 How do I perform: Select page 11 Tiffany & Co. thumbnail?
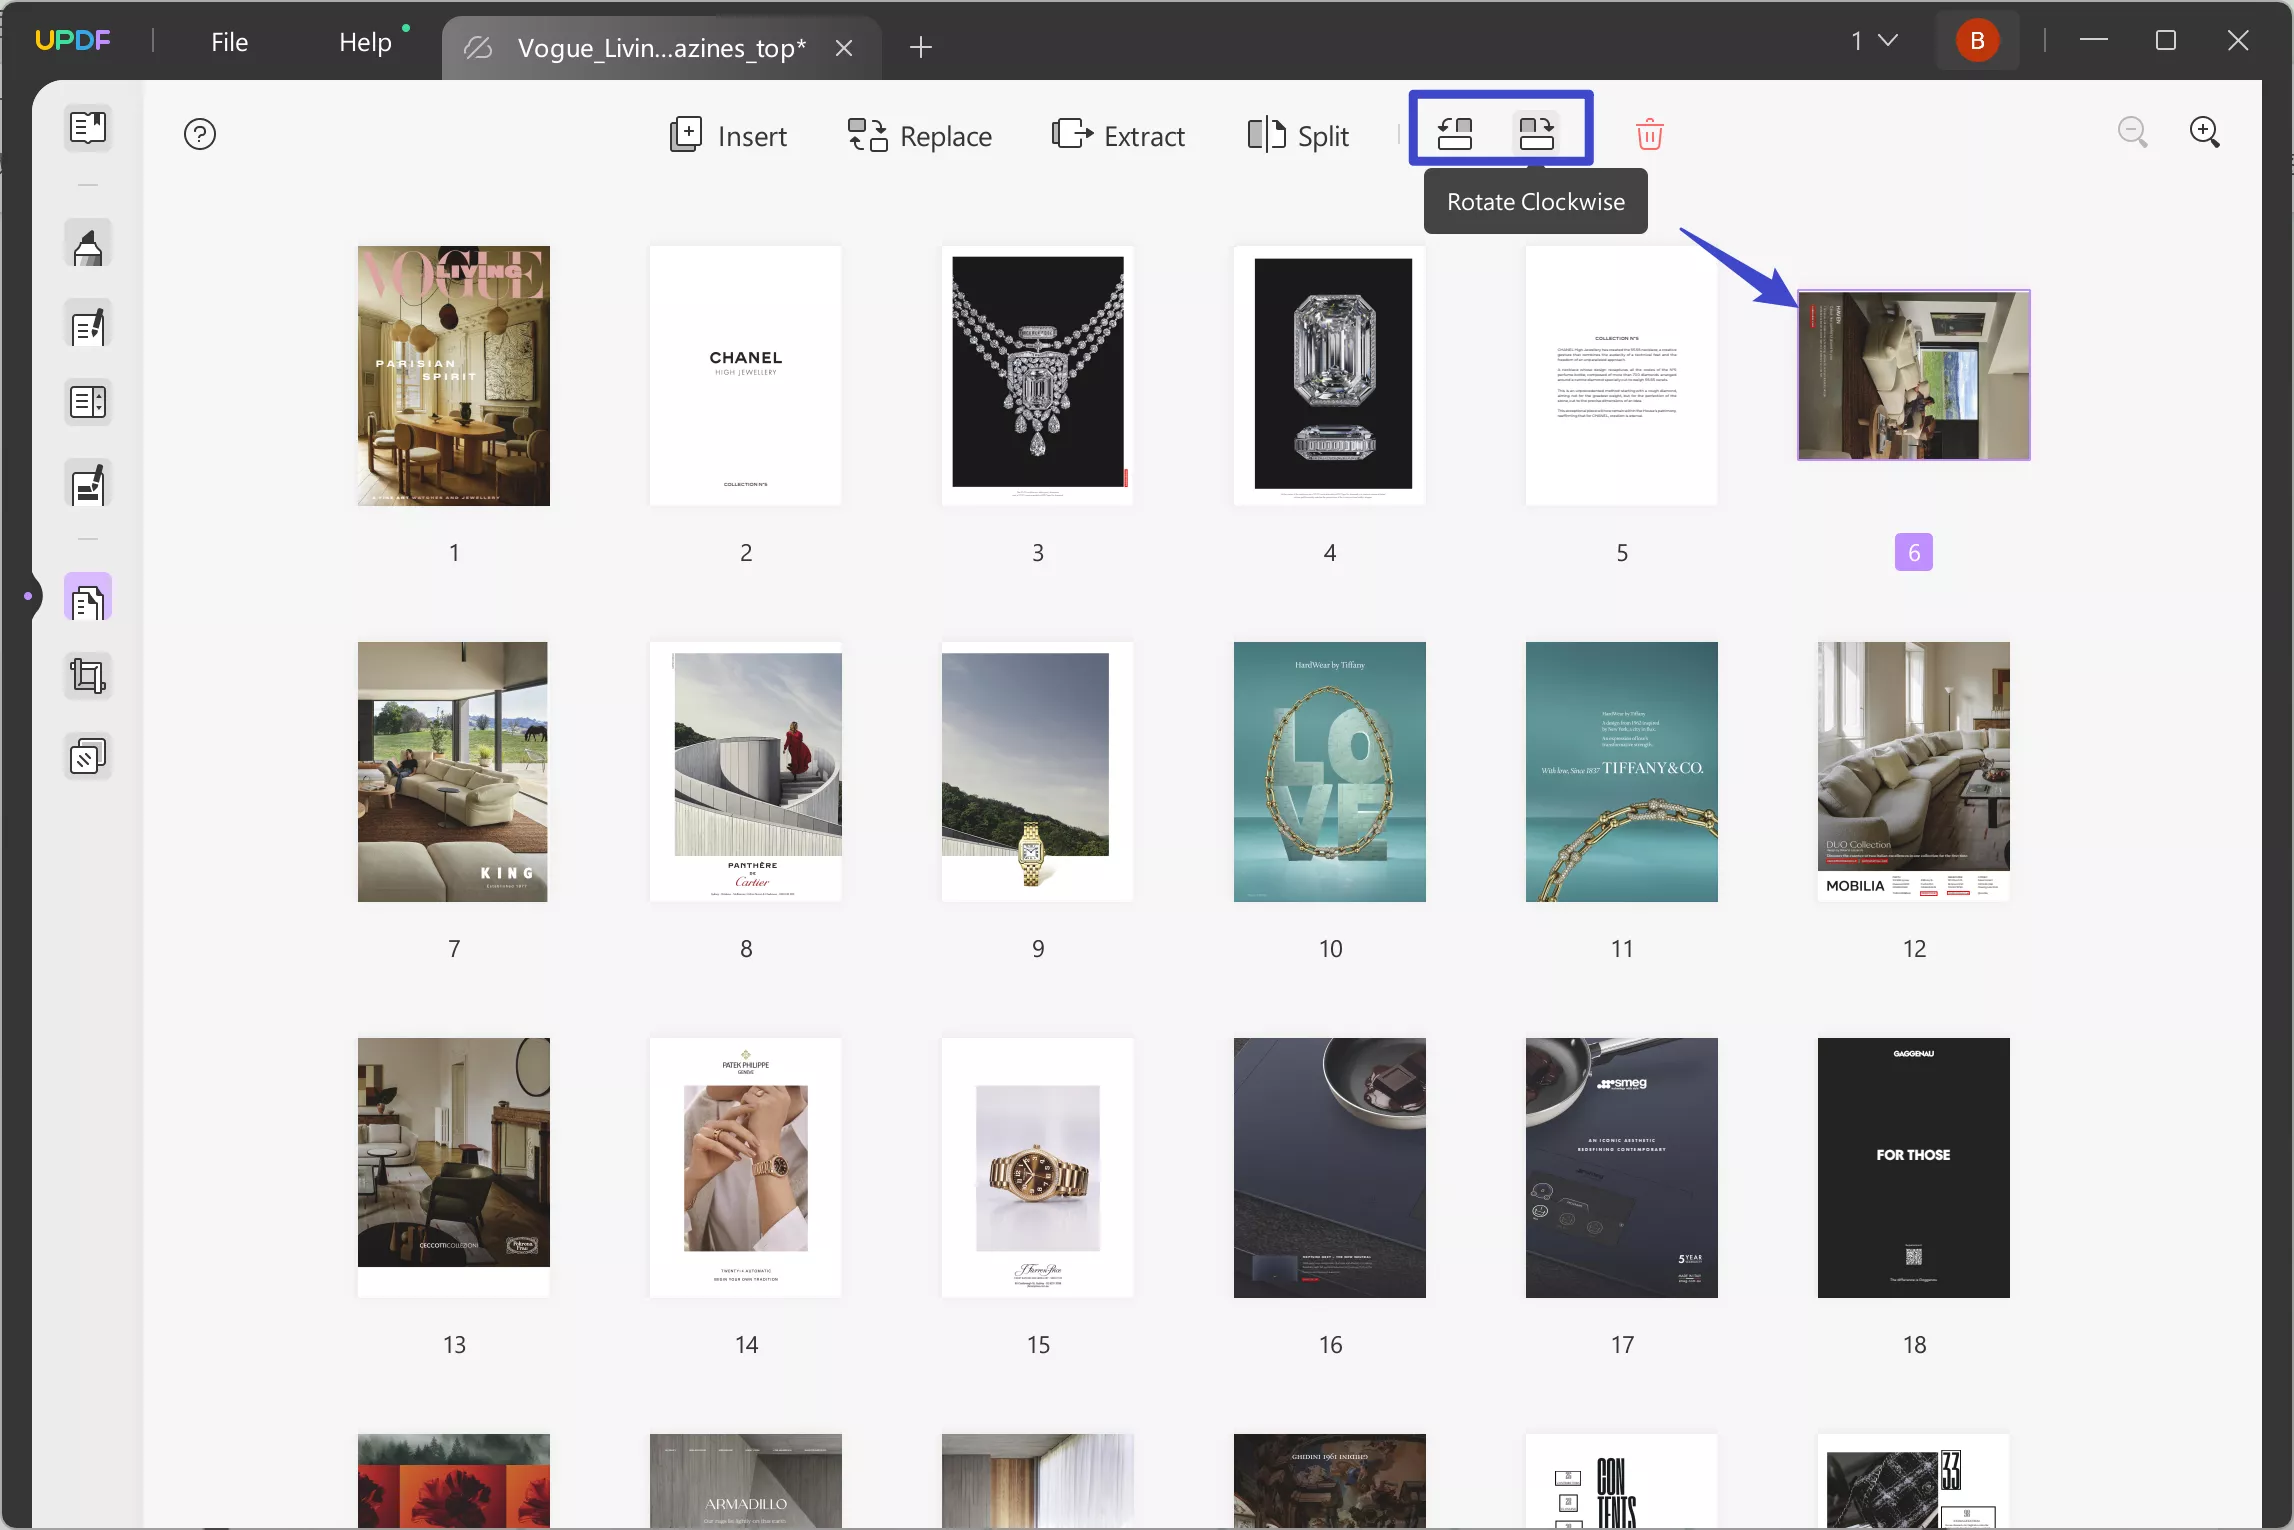[1622, 772]
